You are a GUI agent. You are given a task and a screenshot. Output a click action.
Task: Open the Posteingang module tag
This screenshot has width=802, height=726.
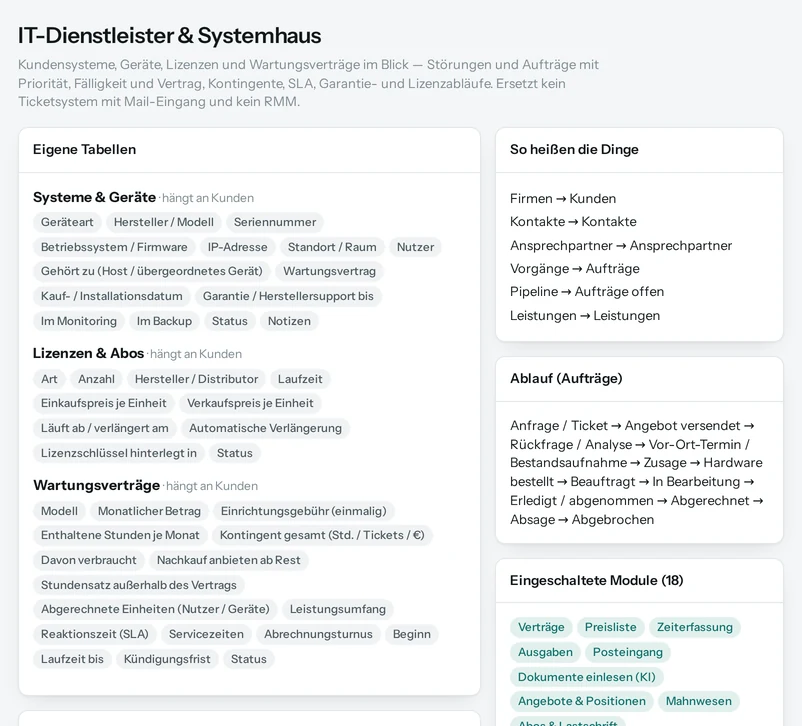click(x=628, y=652)
